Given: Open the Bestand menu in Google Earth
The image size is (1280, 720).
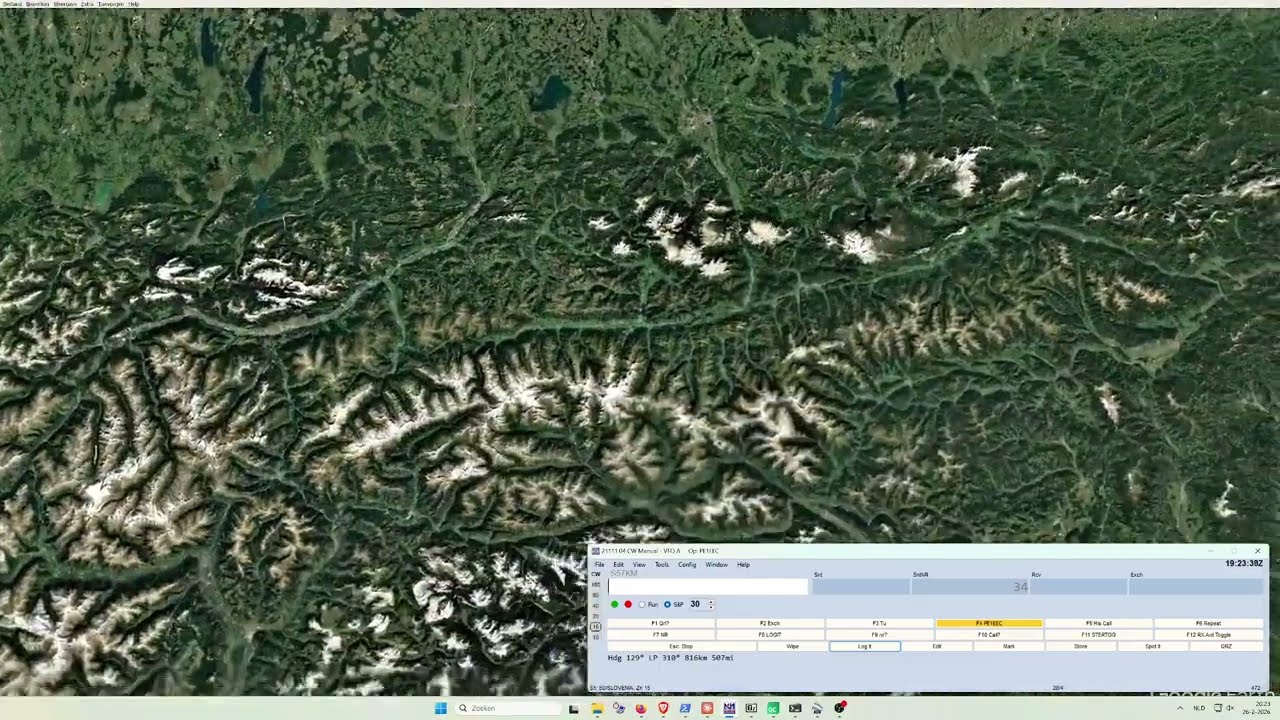Looking at the screenshot, I should (x=11, y=4).
